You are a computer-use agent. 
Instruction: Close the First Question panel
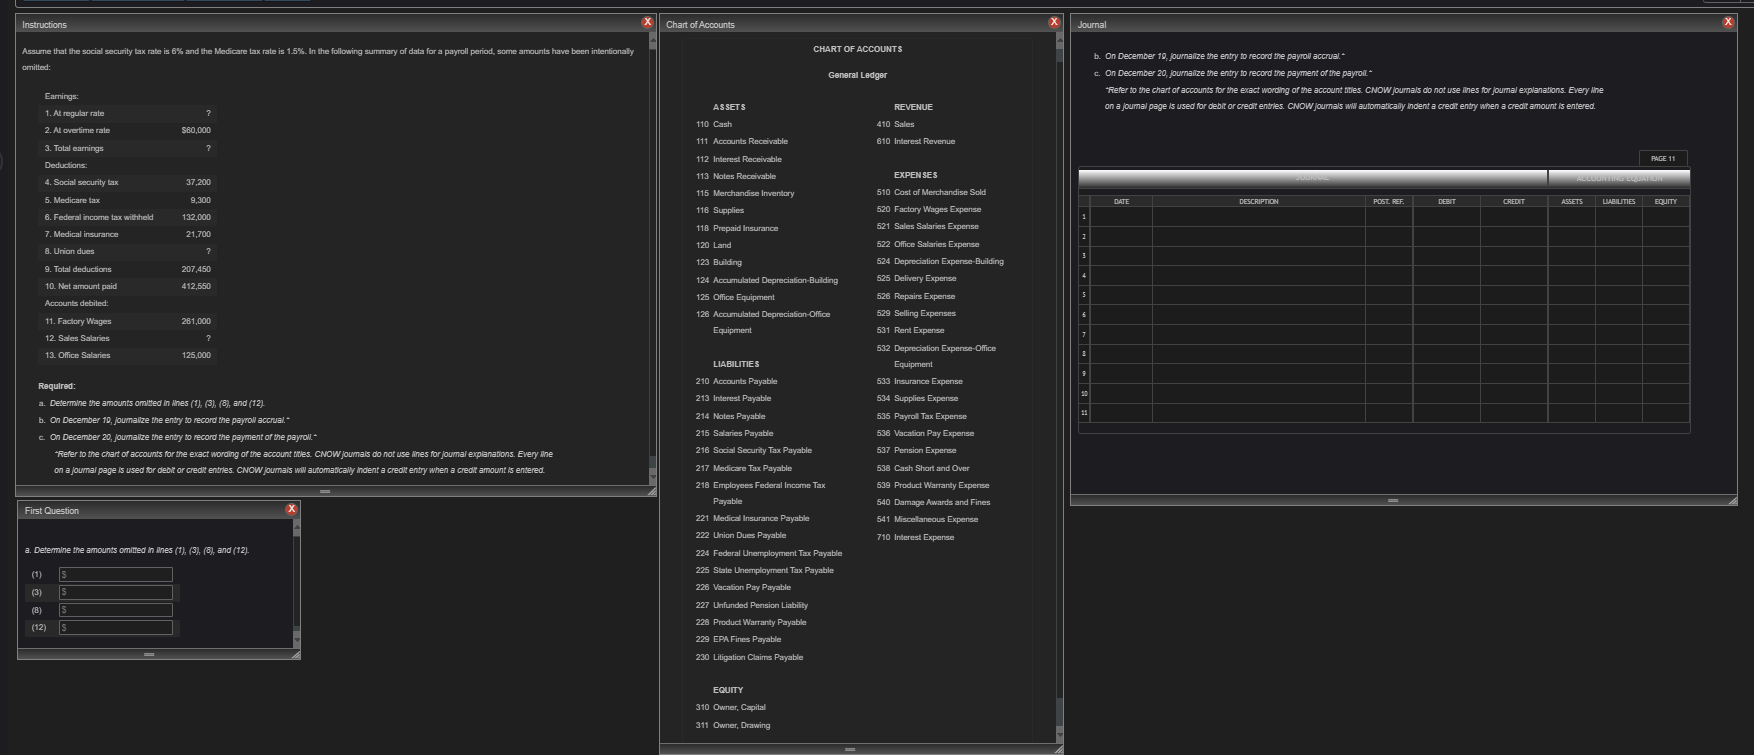point(291,509)
